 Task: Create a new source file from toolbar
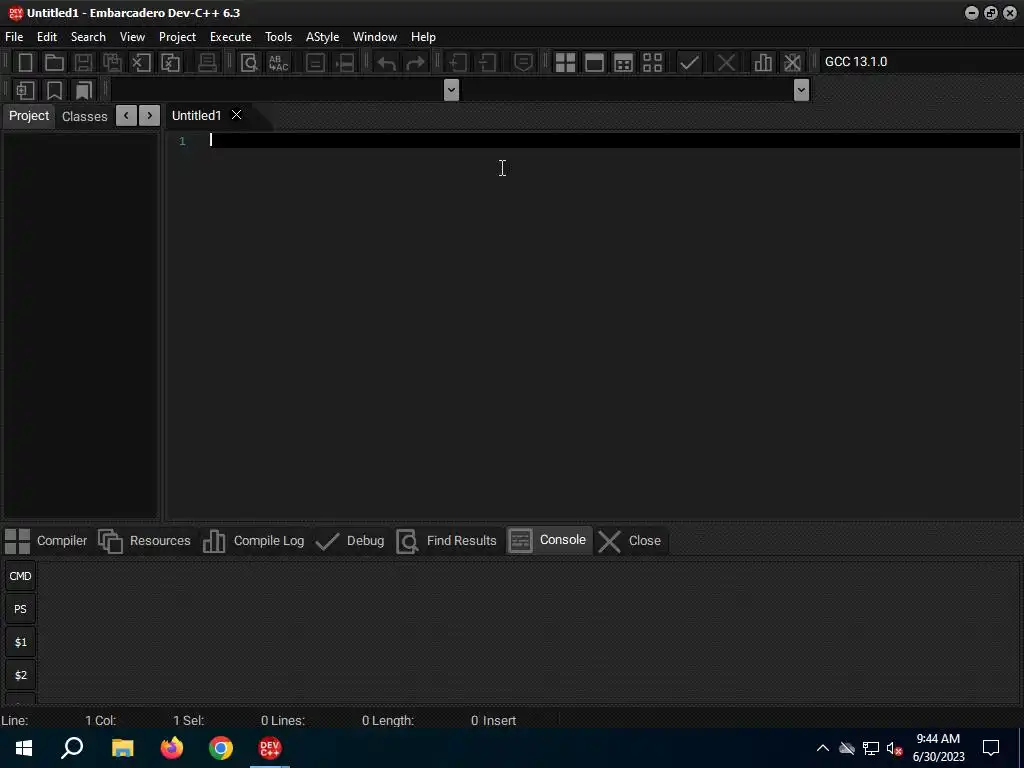pos(25,63)
